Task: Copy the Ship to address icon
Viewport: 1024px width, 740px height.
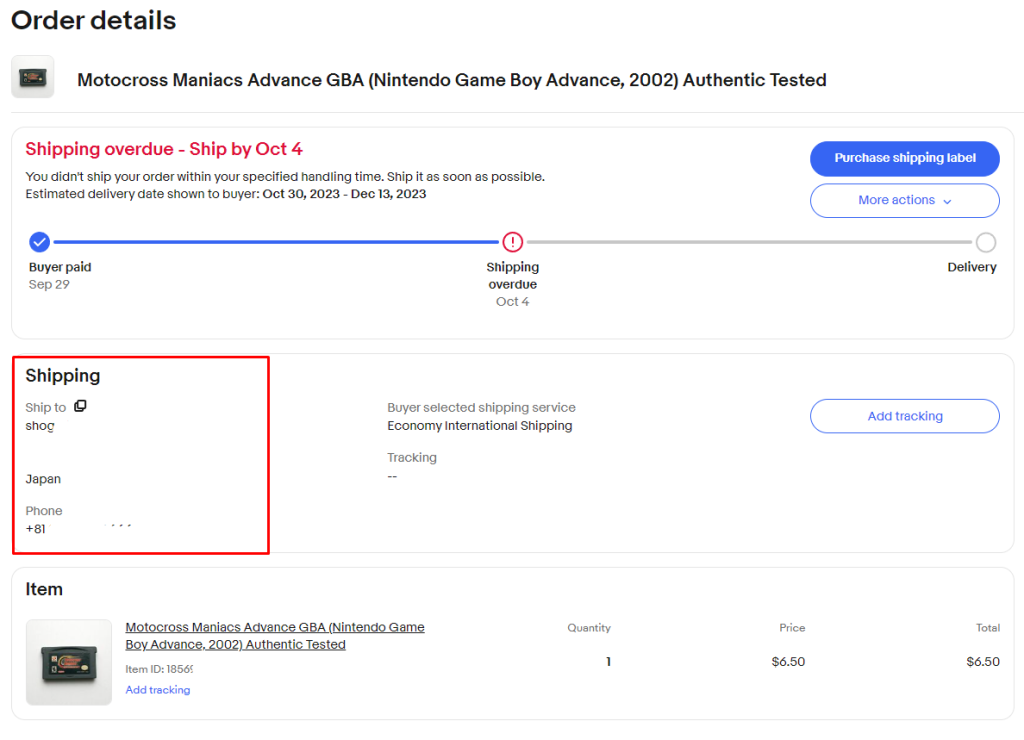Action: 80,406
